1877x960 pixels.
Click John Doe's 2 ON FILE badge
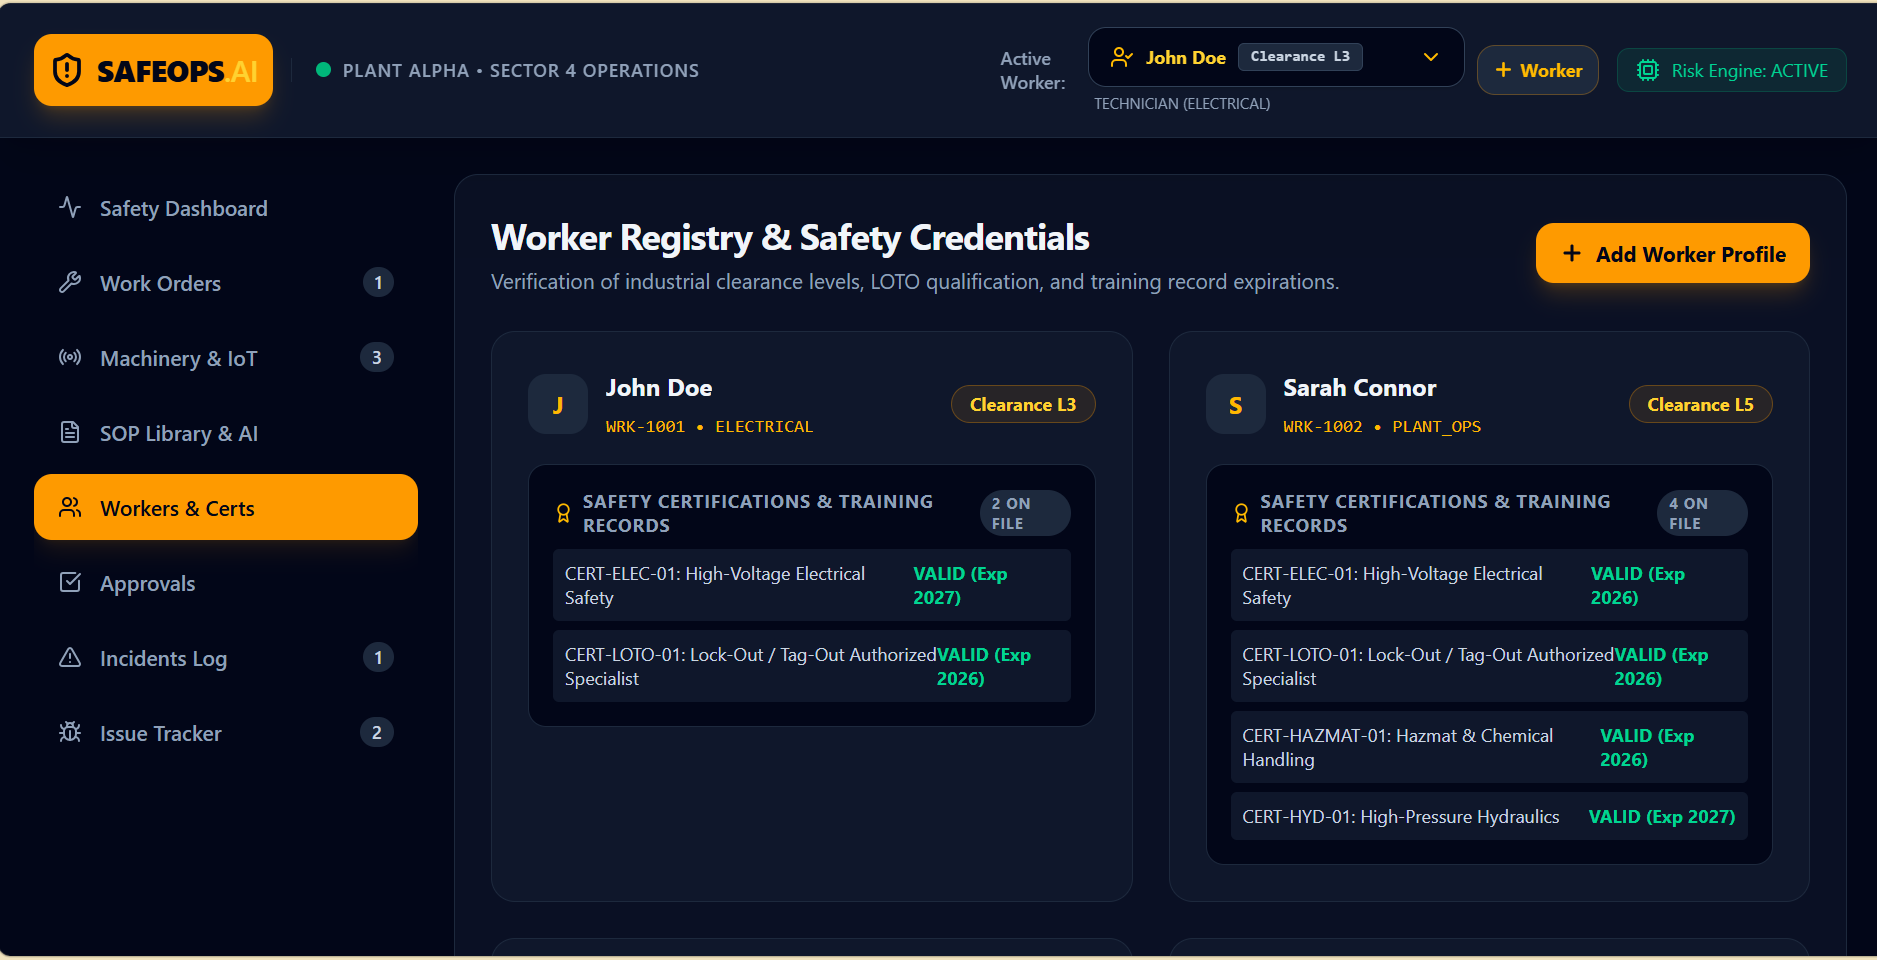click(1025, 513)
